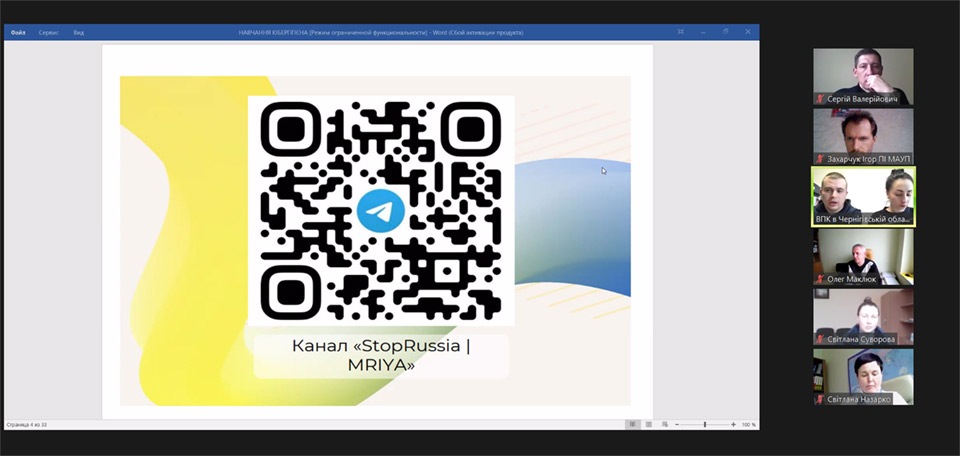Open the Вид menu
Viewport: 960px width, 456px height.
pyautogui.click(x=78, y=32)
